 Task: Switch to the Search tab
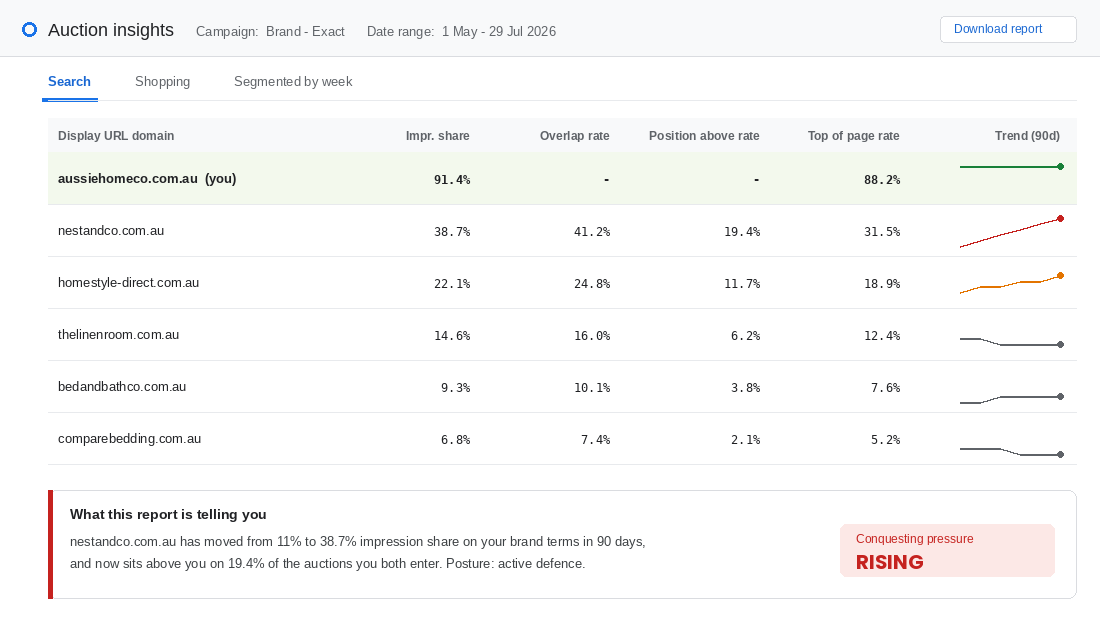[69, 81]
